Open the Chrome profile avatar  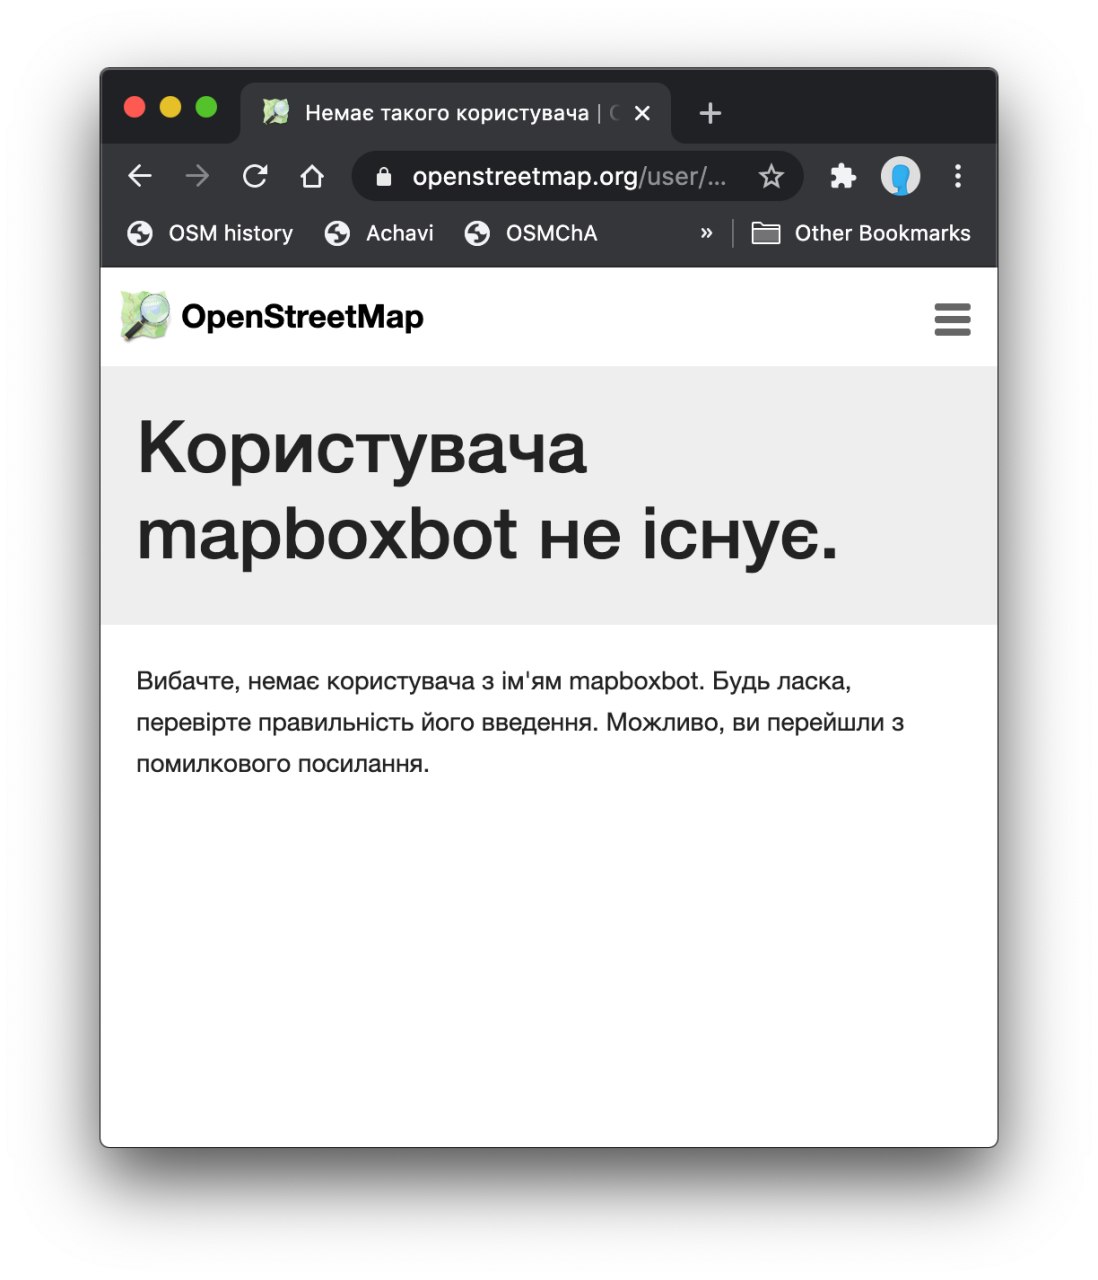pyautogui.click(x=900, y=176)
